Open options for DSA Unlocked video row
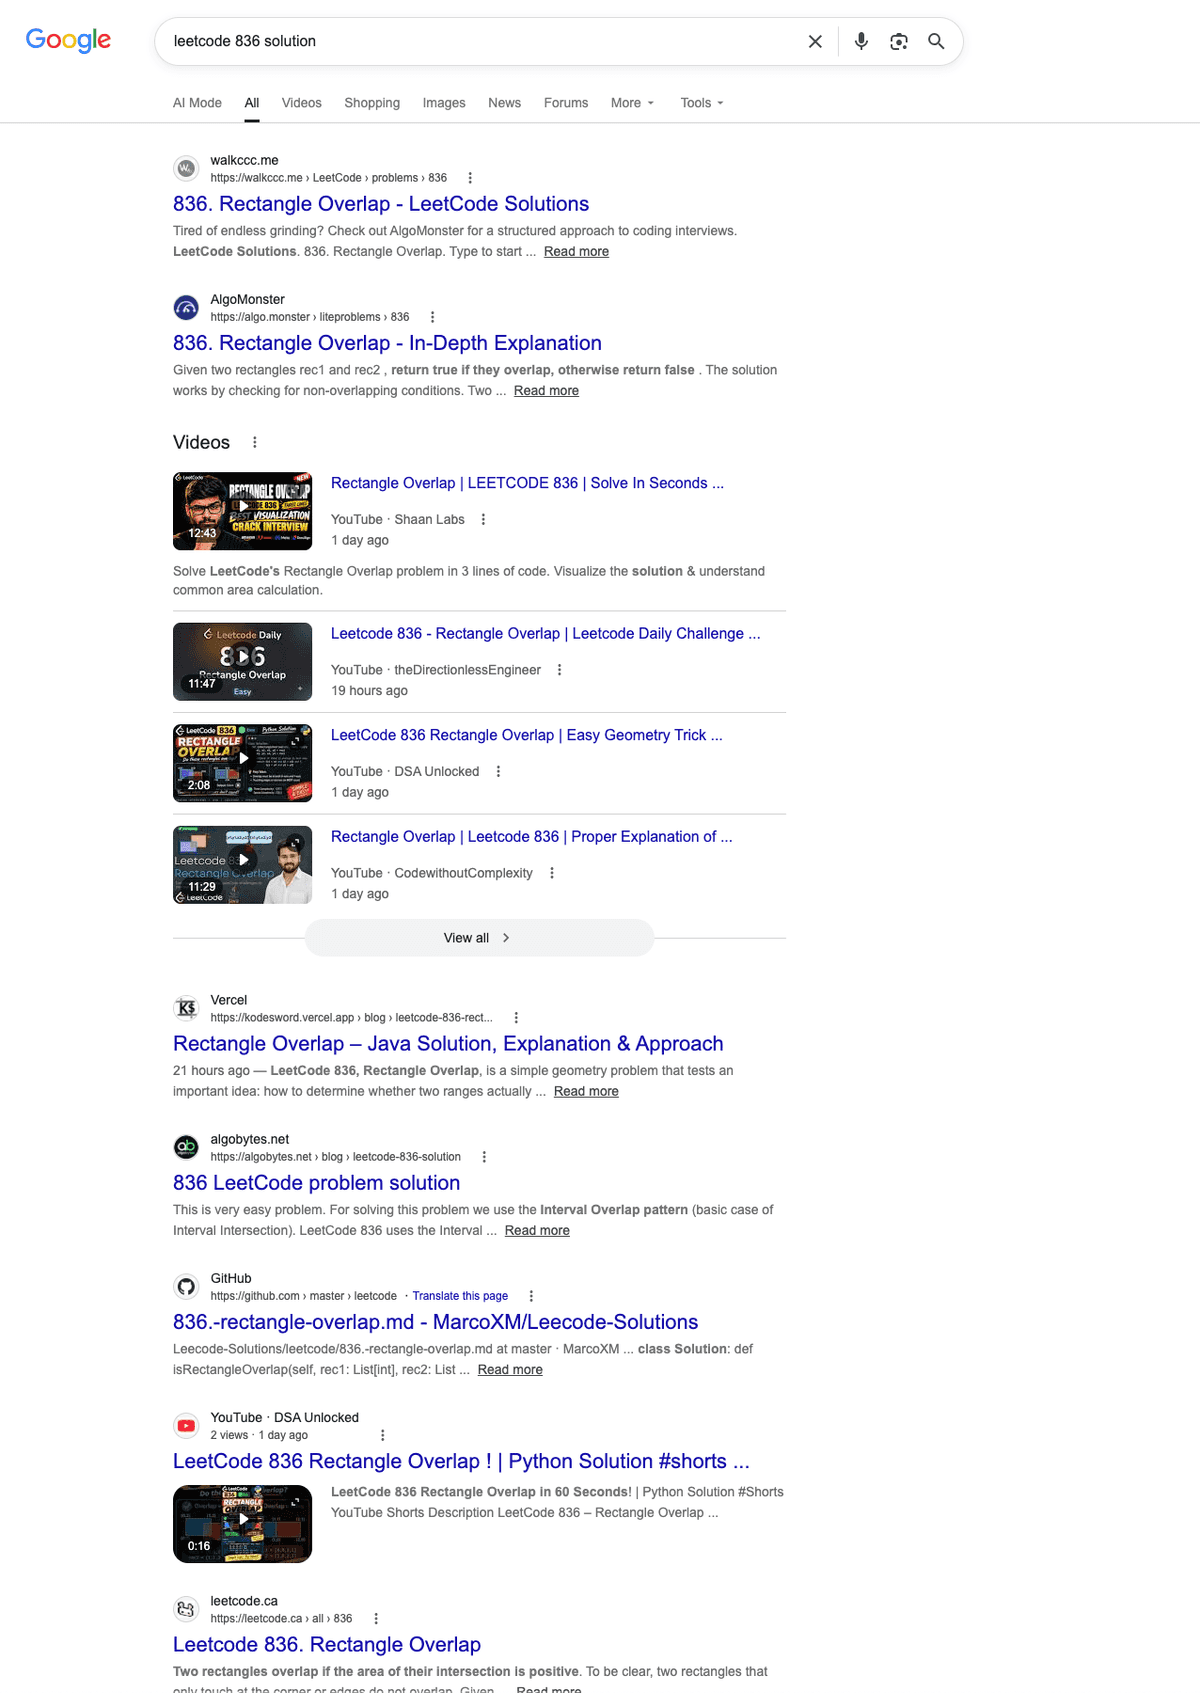This screenshot has height=1693, width=1200. pos(498,771)
